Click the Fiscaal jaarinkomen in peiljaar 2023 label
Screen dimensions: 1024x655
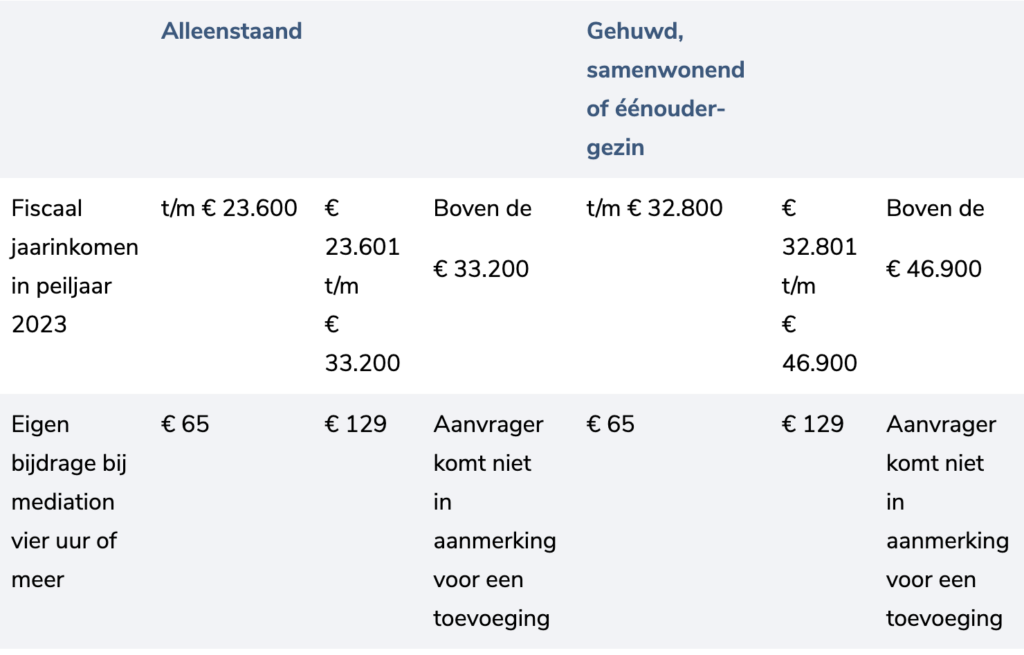coord(74,266)
